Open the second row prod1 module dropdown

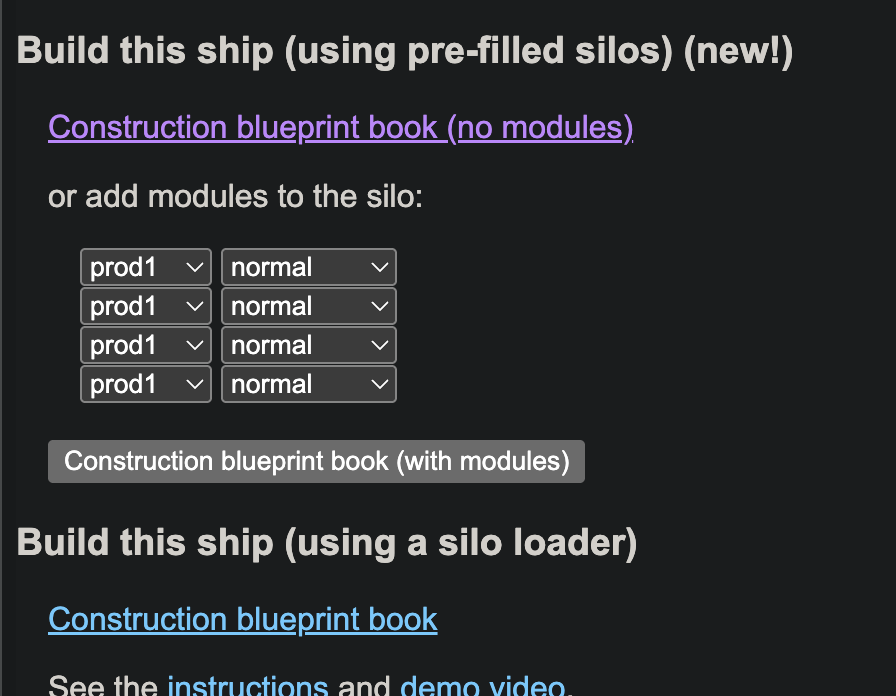coord(146,306)
